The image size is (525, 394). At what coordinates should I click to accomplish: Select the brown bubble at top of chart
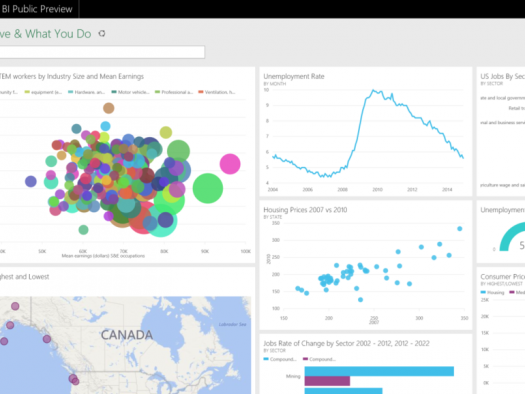pyautogui.click(x=108, y=108)
